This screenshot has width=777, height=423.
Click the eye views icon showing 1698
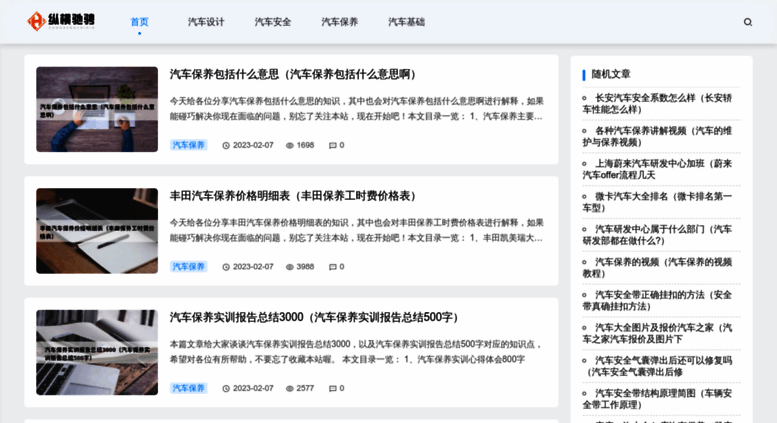tap(290, 146)
